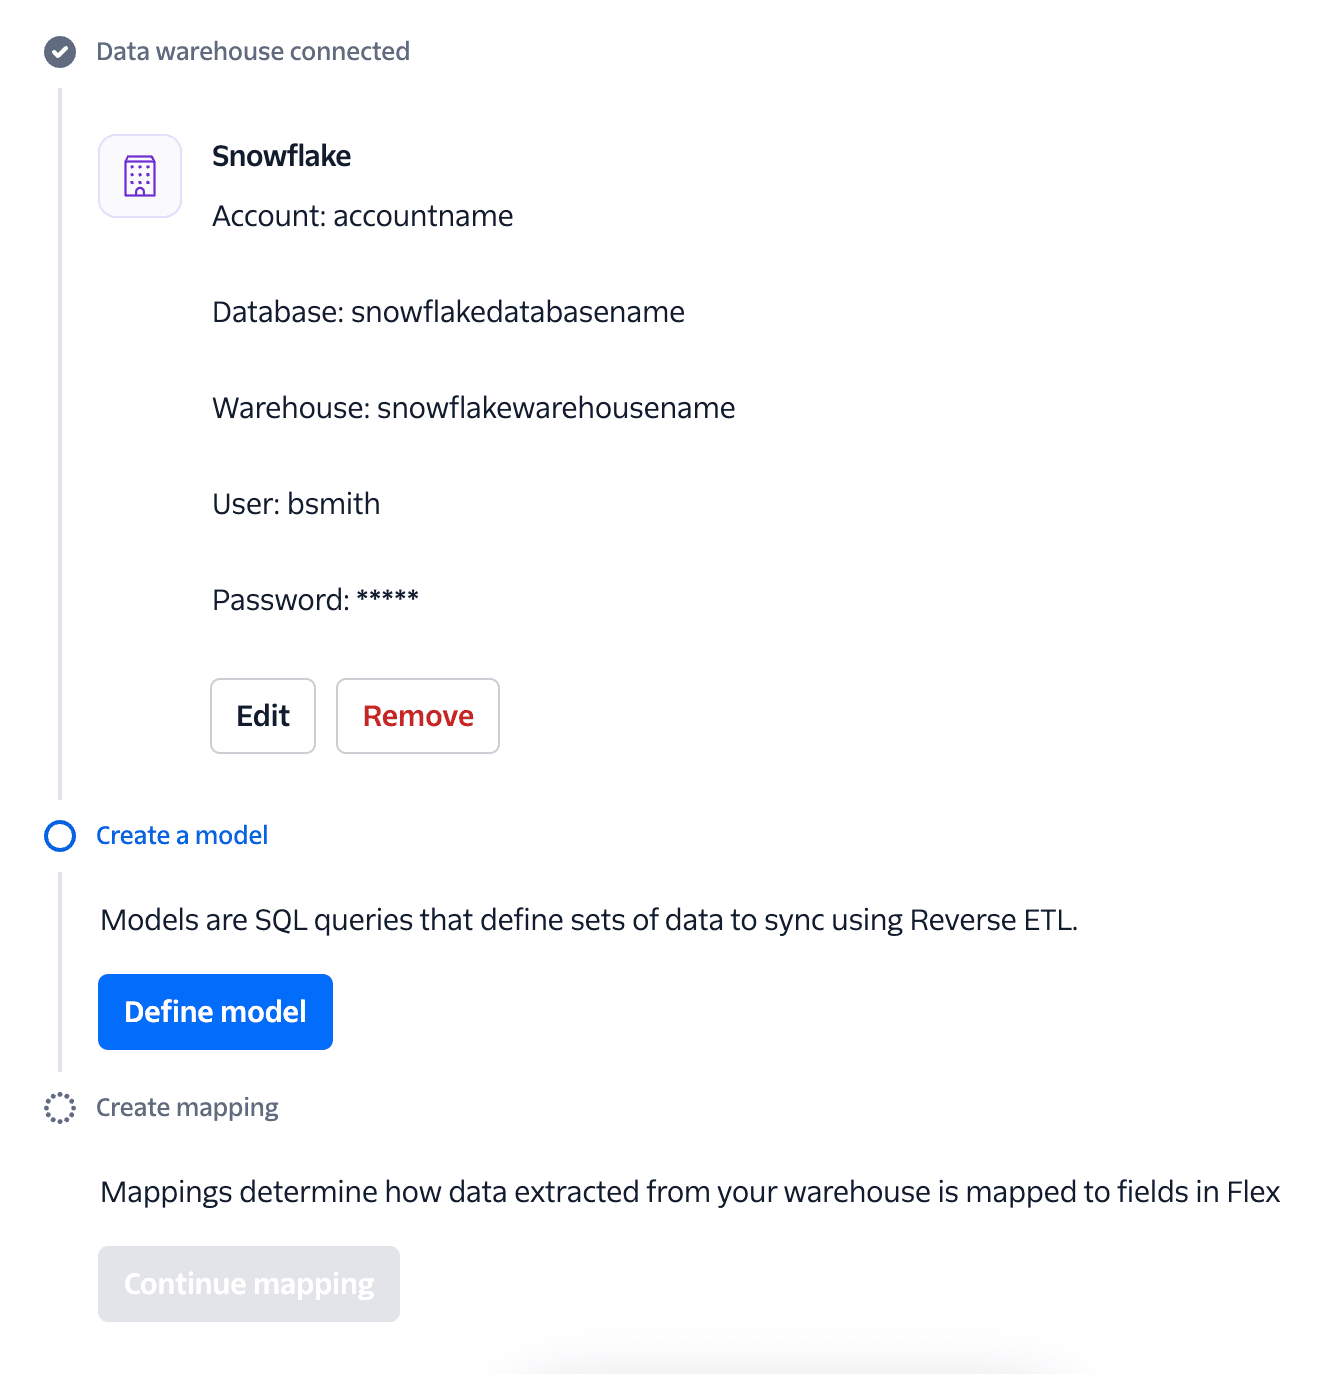The width and height of the screenshot is (1338, 1374).
Task: Click Remove to delete the Snowflake connection
Action: click(417, 715)
